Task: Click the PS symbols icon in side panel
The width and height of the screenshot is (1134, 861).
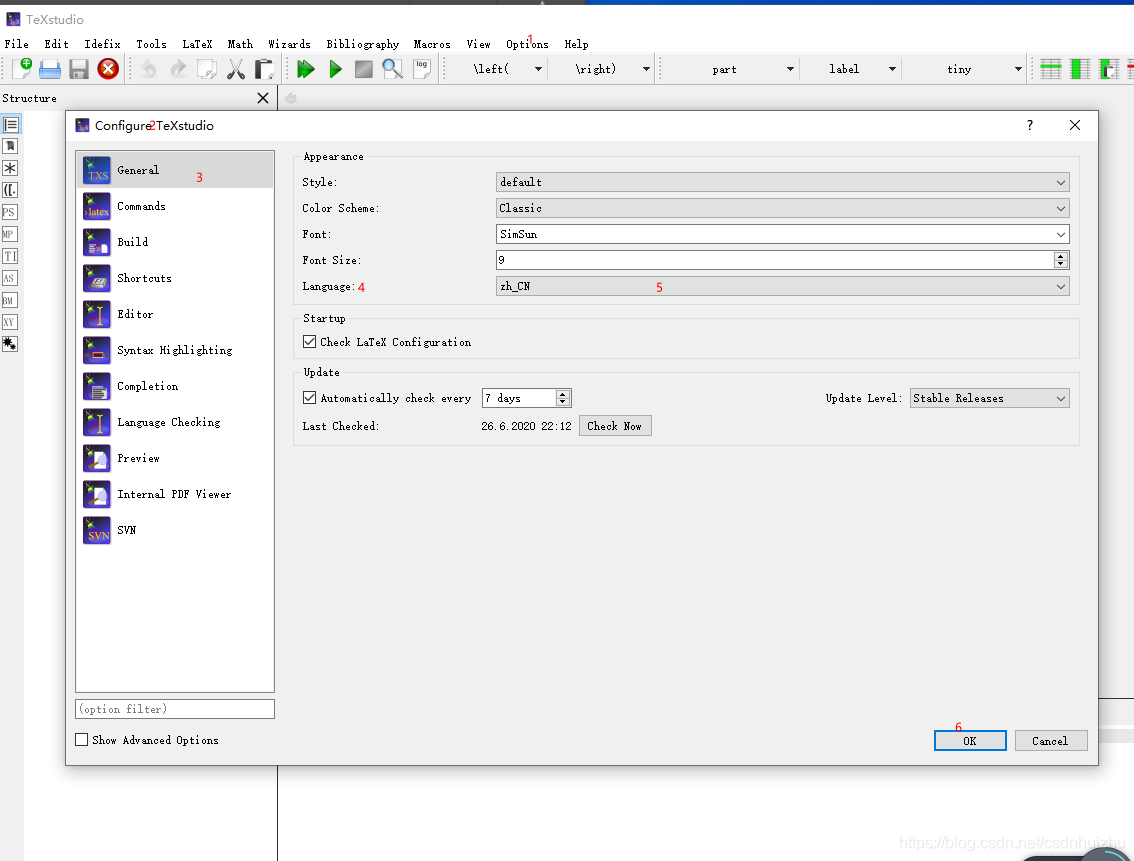Action: 9,213
